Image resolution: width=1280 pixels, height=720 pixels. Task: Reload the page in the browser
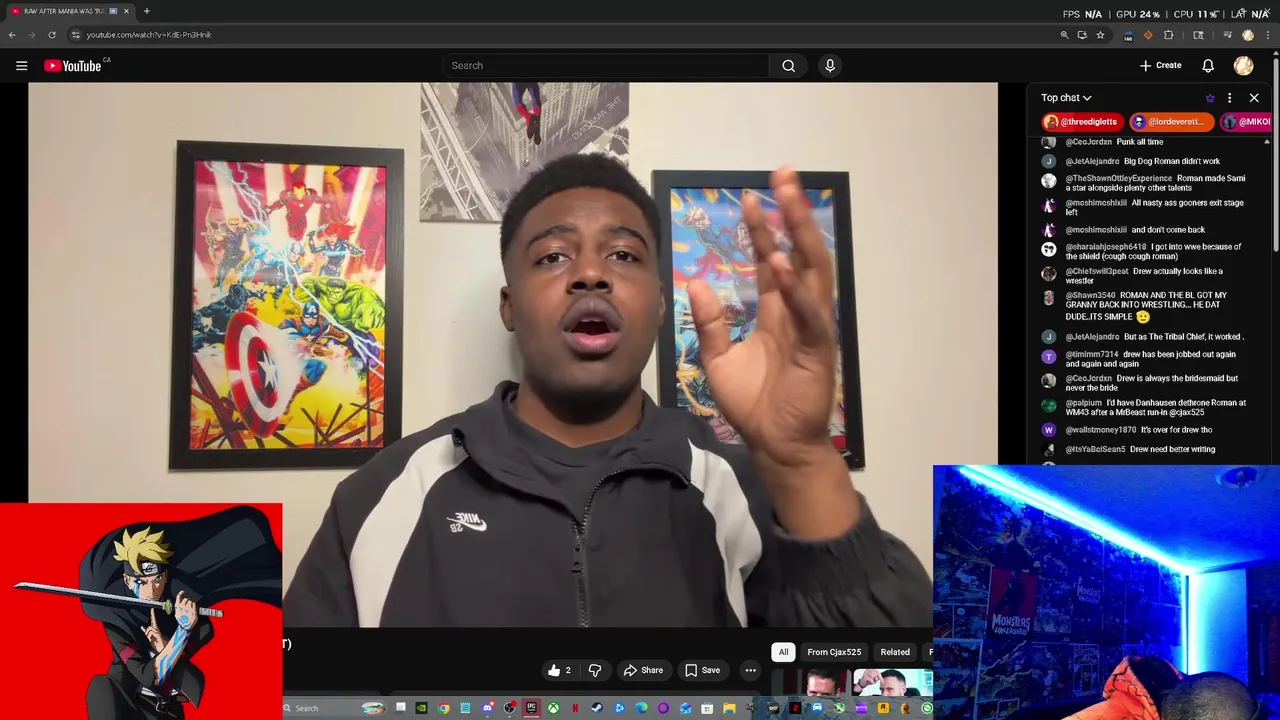pyautogui.click(x=52, y=34)
